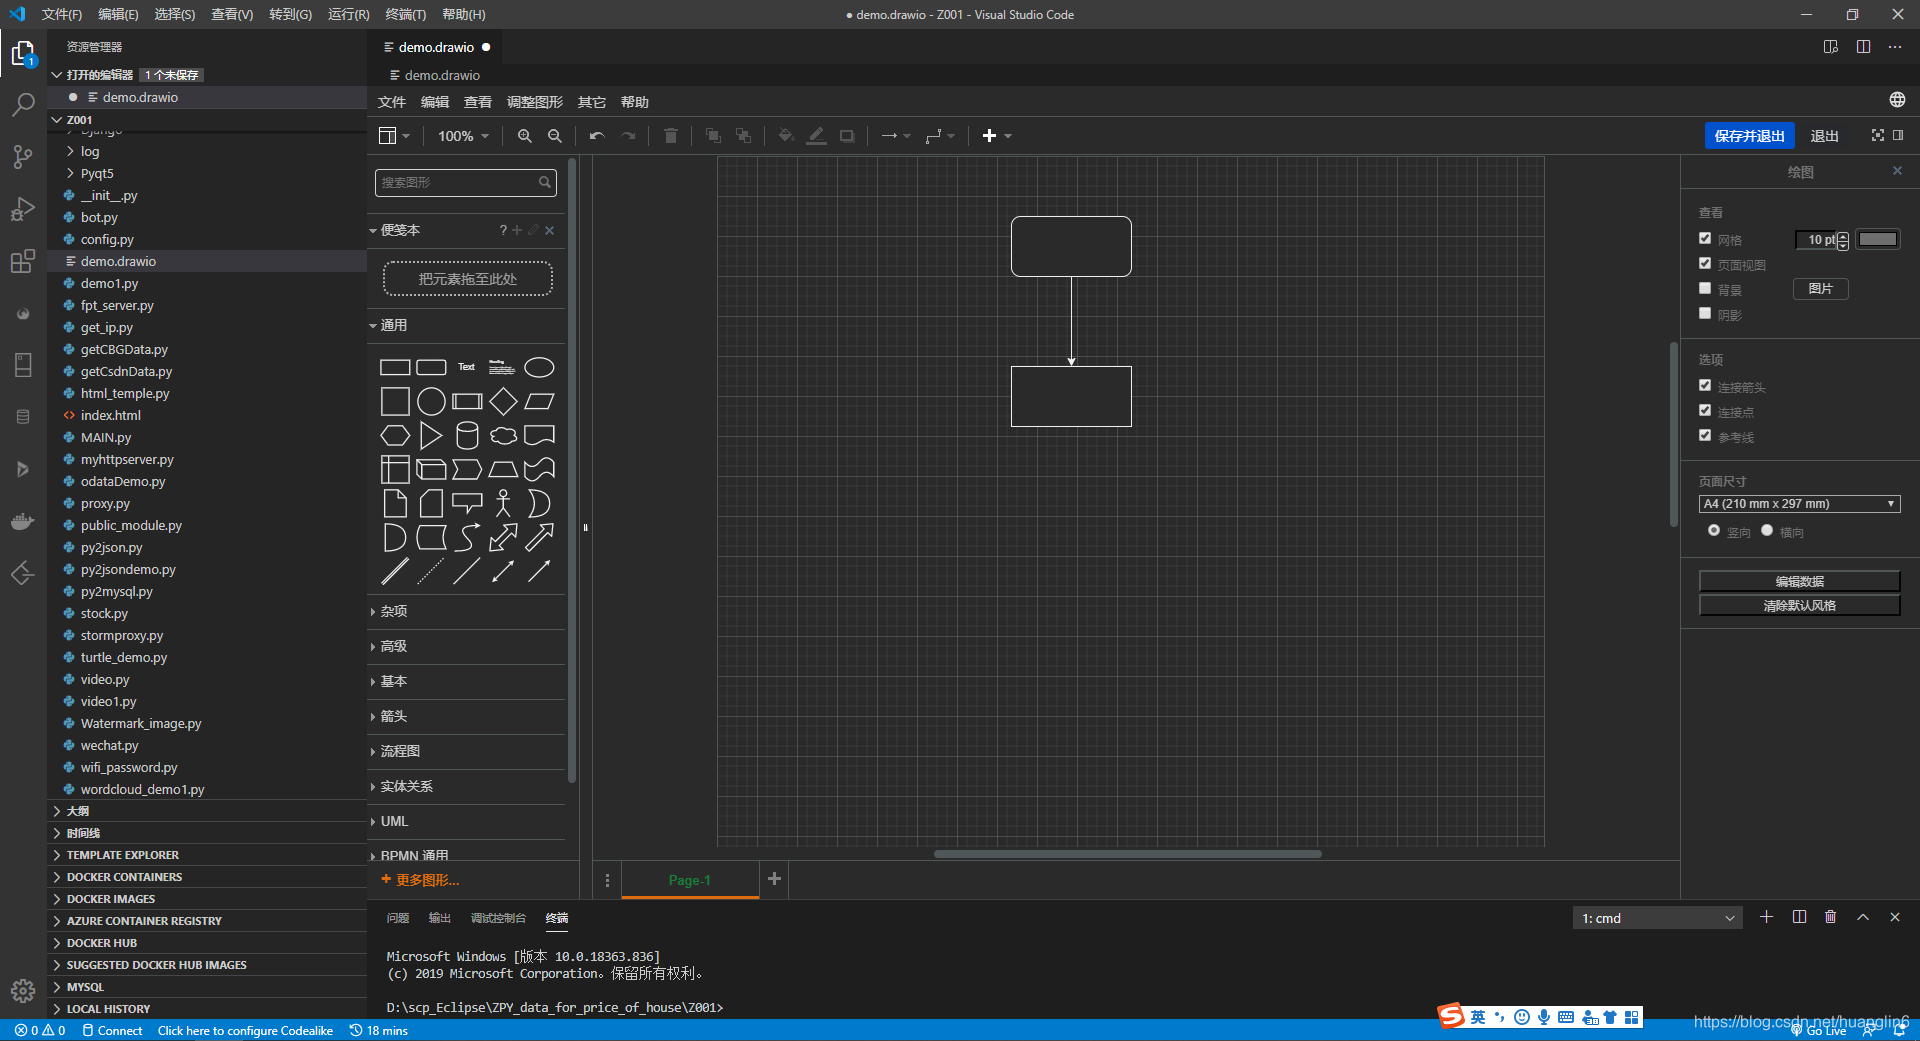Open the 文件(F) menu in title bar
This screenshot has width=1920, height=1041.
(x=62, y=14)
